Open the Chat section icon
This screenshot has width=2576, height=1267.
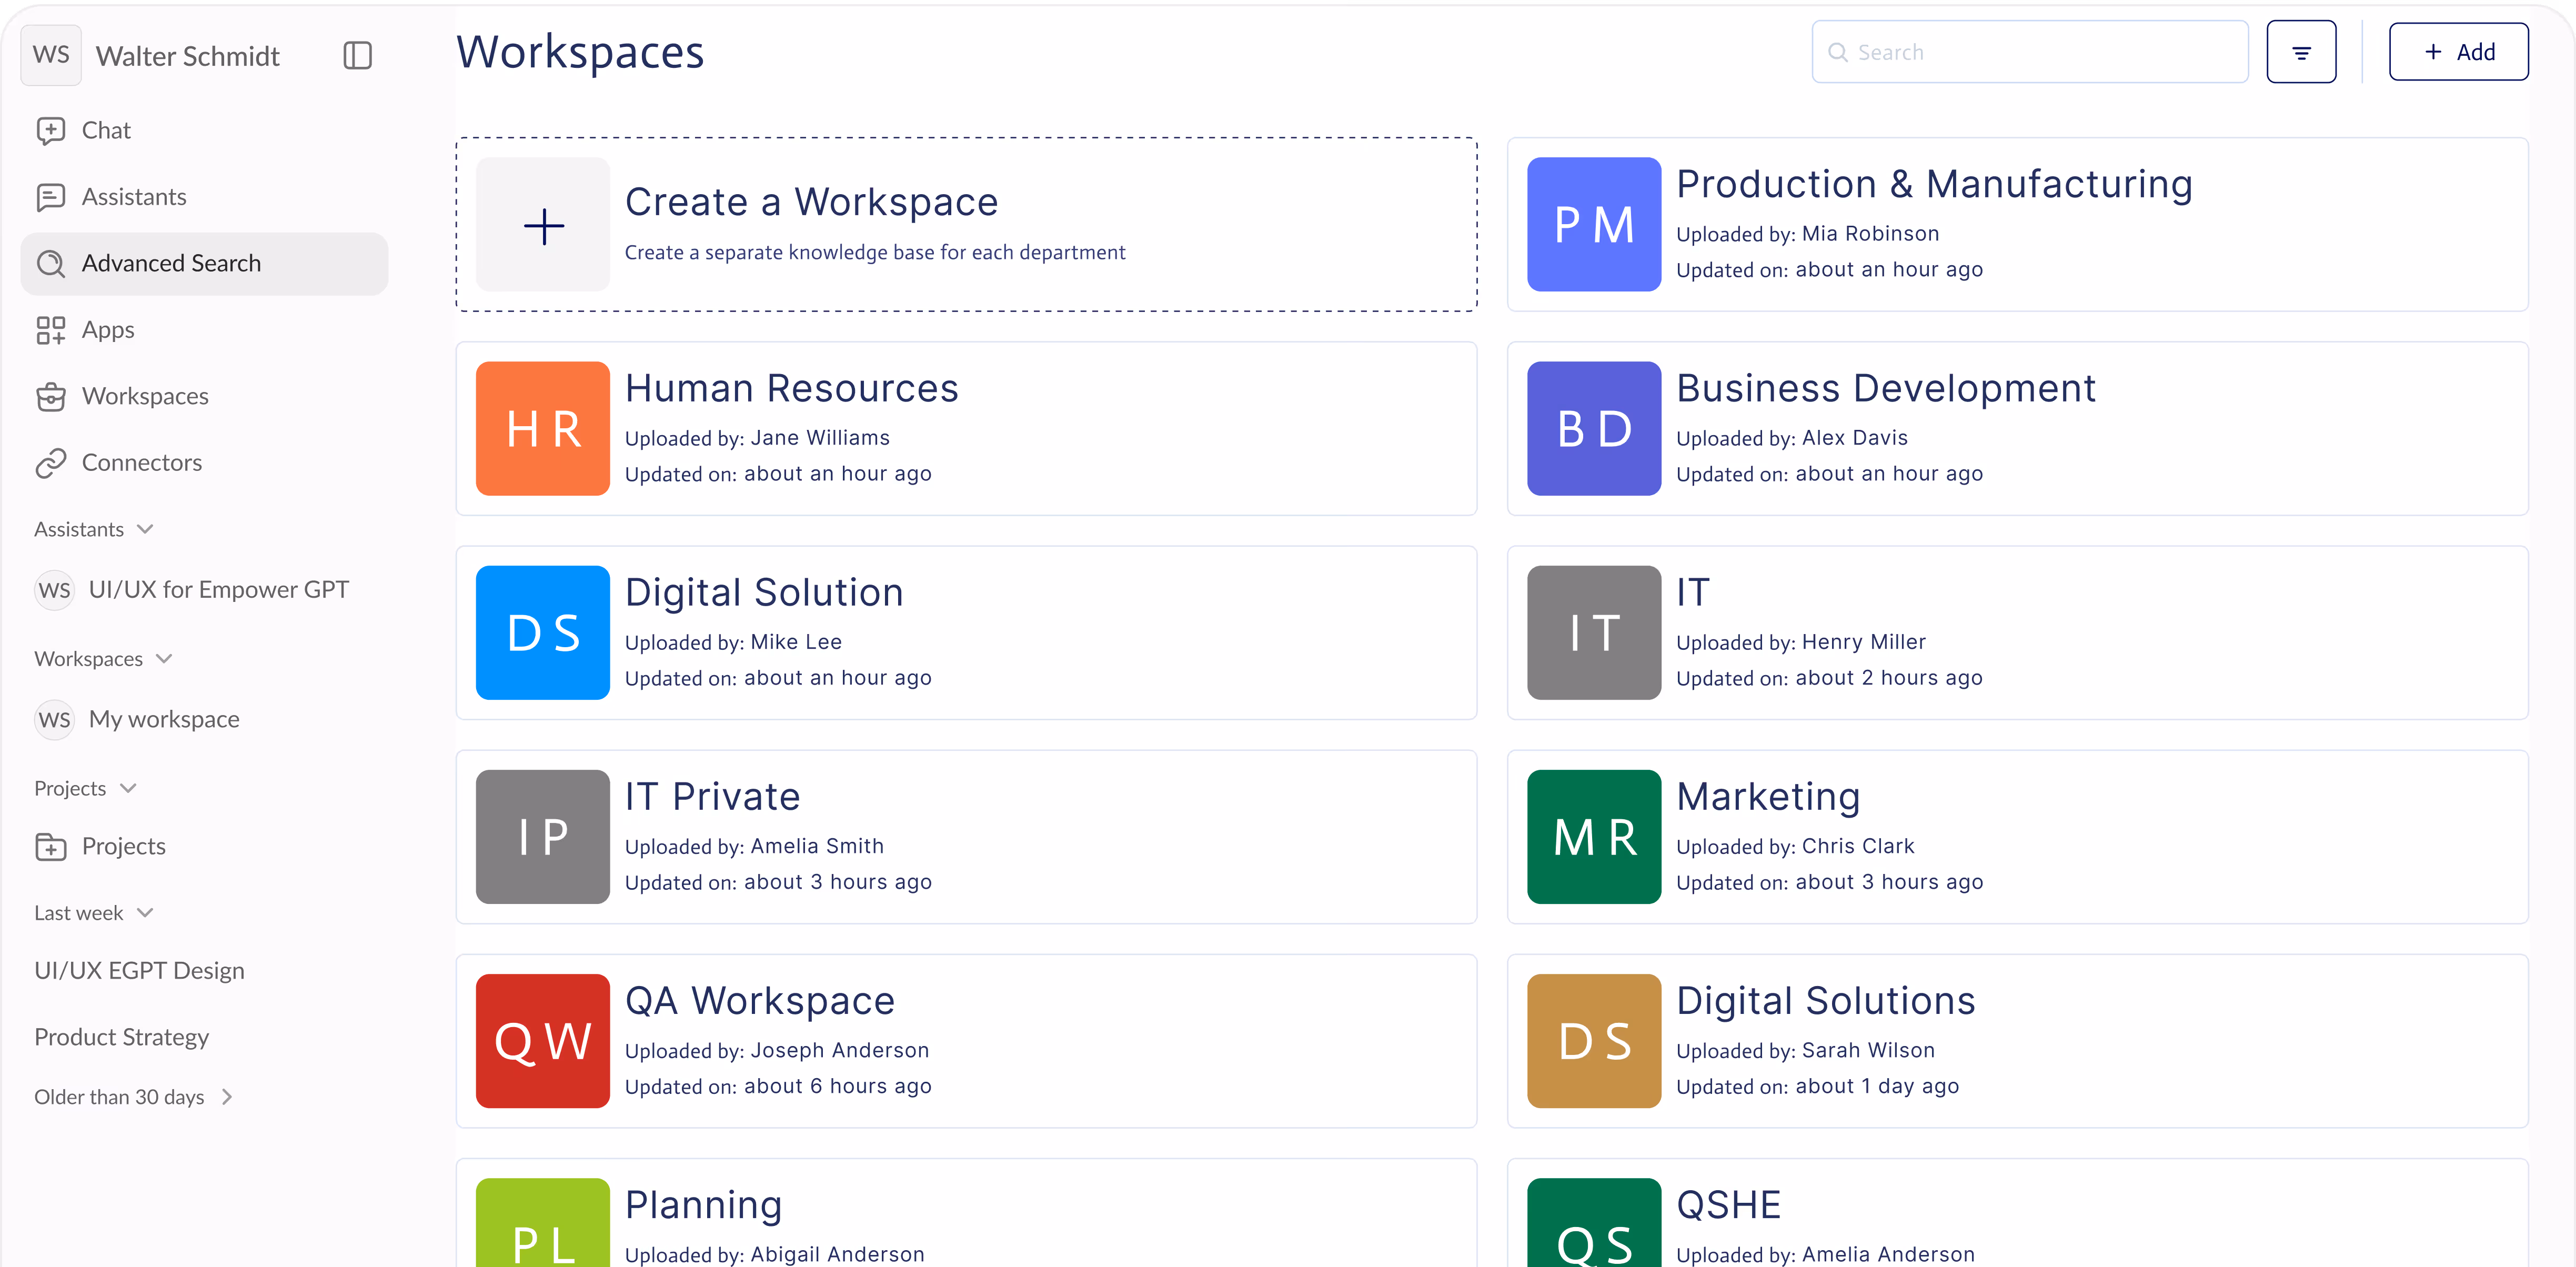point(51,131)
